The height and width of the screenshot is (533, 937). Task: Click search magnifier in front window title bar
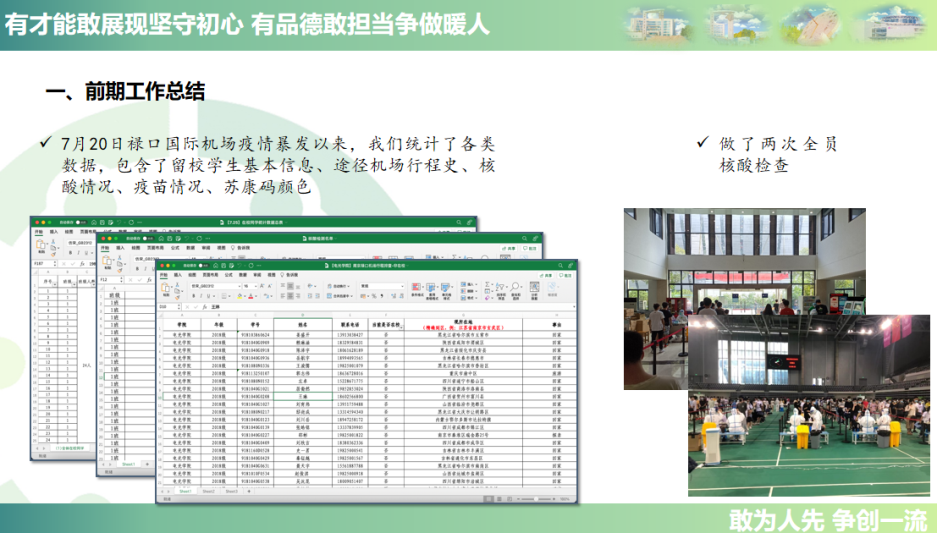(x=561, y=266)
